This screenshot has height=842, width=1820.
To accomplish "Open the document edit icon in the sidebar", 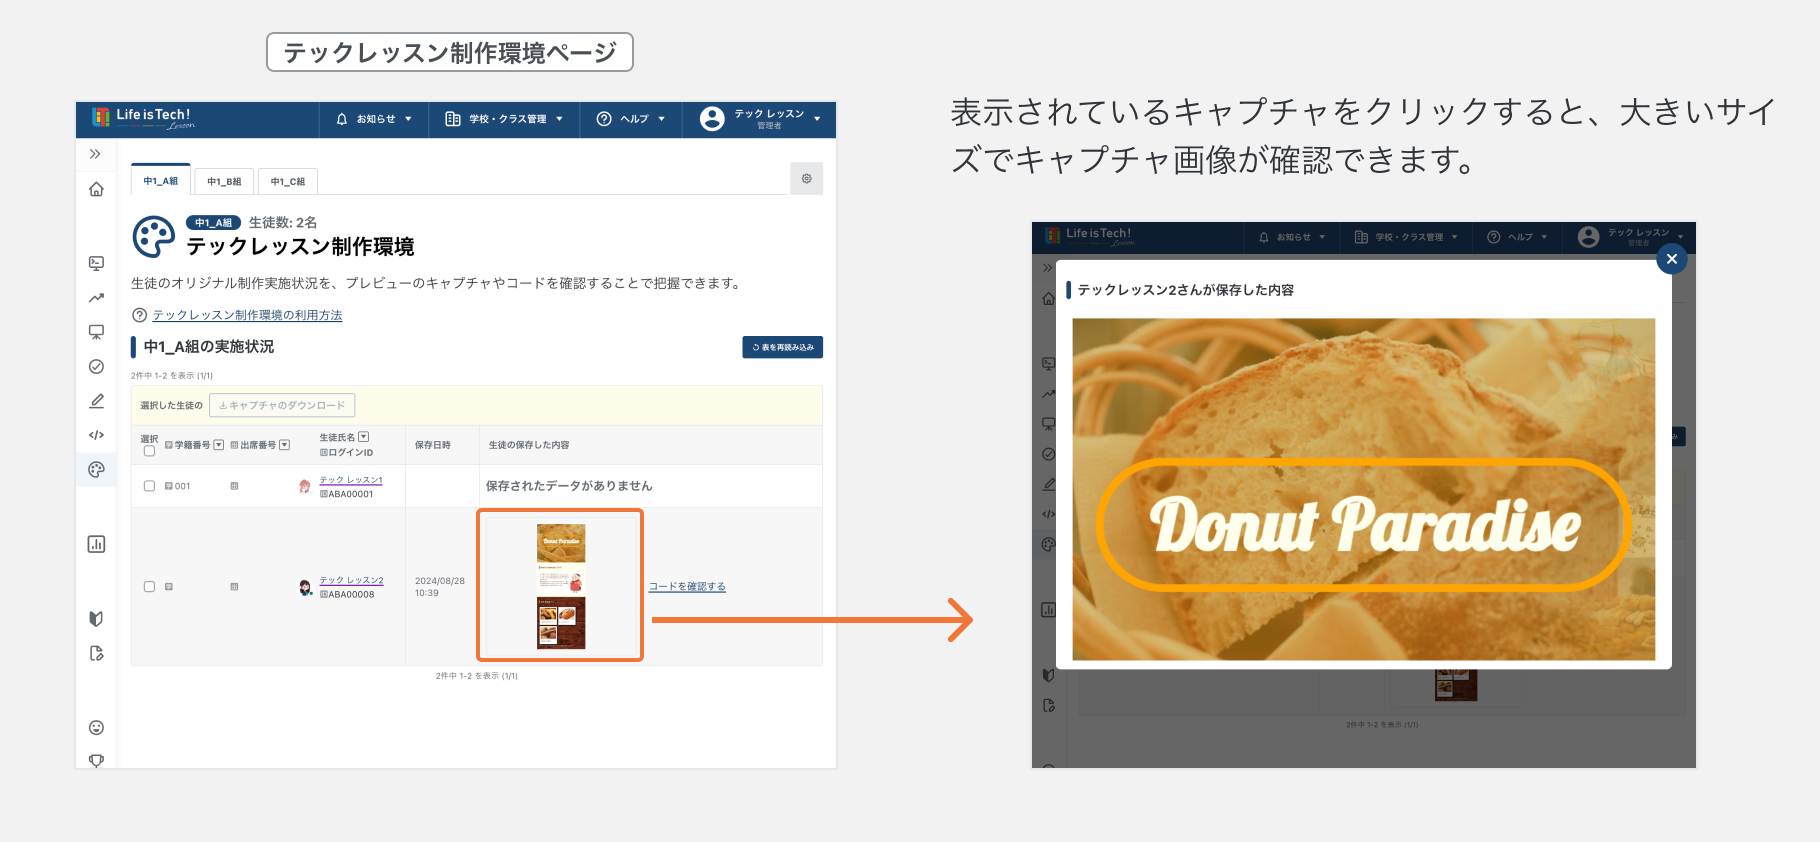I will tap(96, 653).
